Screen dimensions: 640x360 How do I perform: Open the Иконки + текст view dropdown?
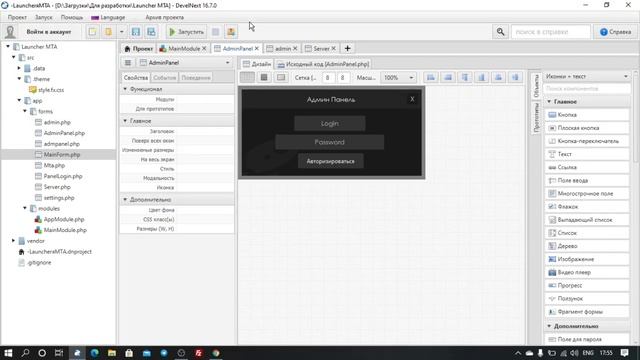[587, 76]
